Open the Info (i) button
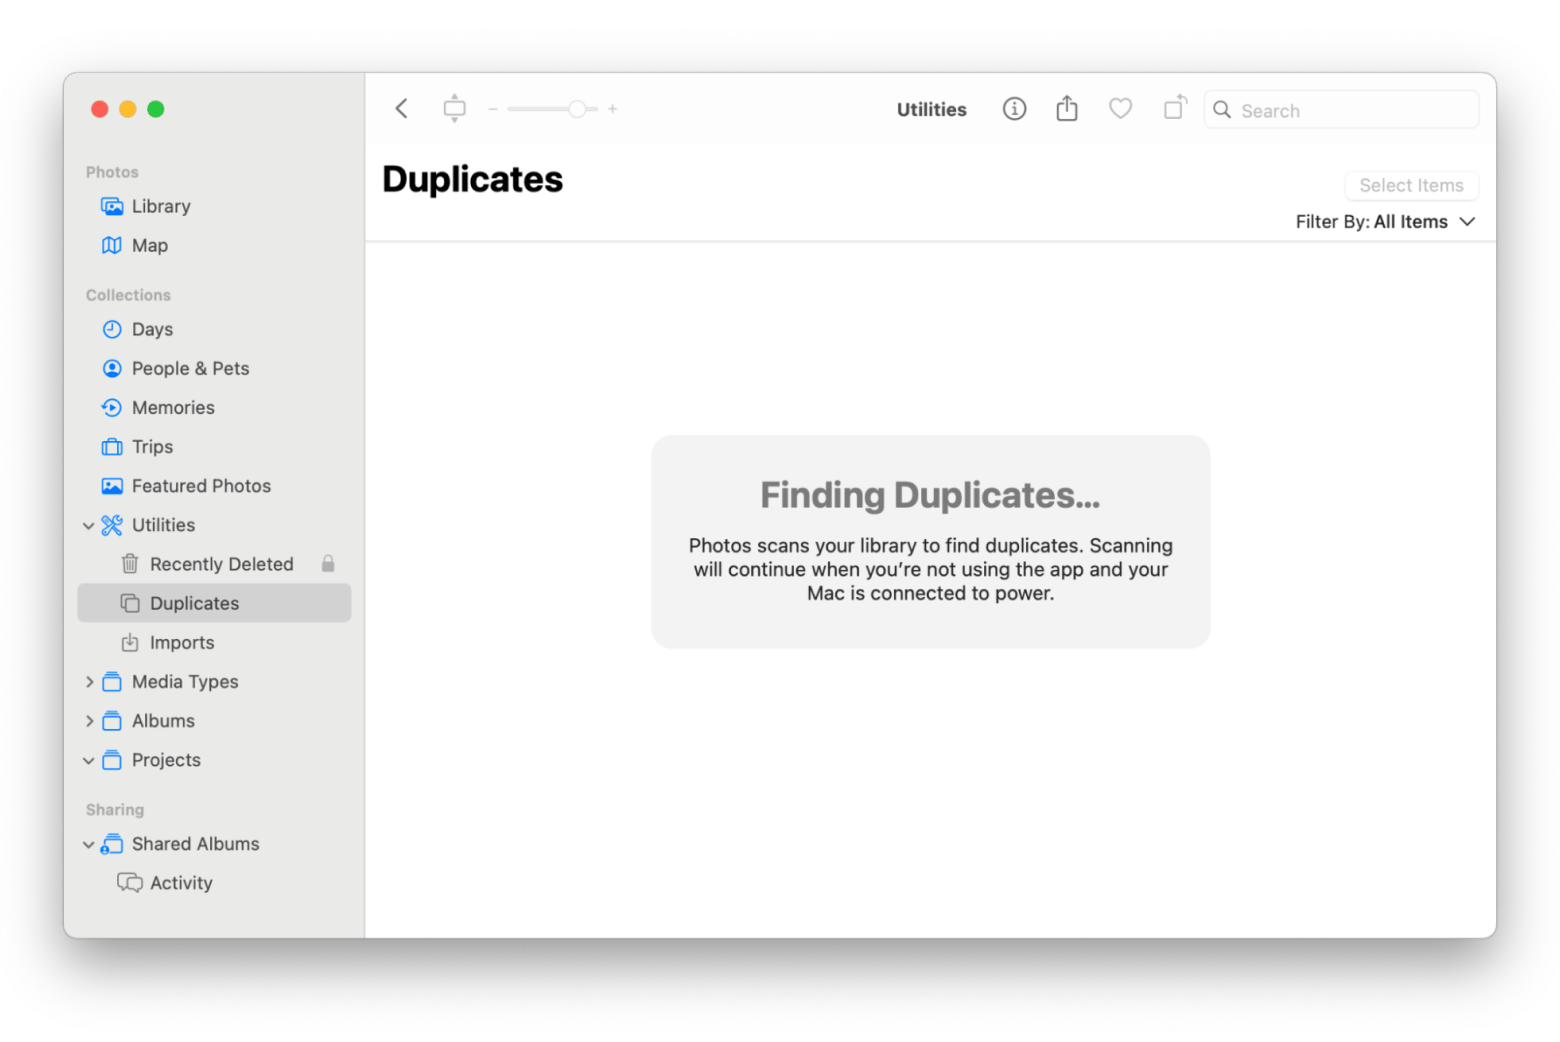Image resolution: width=1560 pixels, height=1042 pixels. (1014, 109)
